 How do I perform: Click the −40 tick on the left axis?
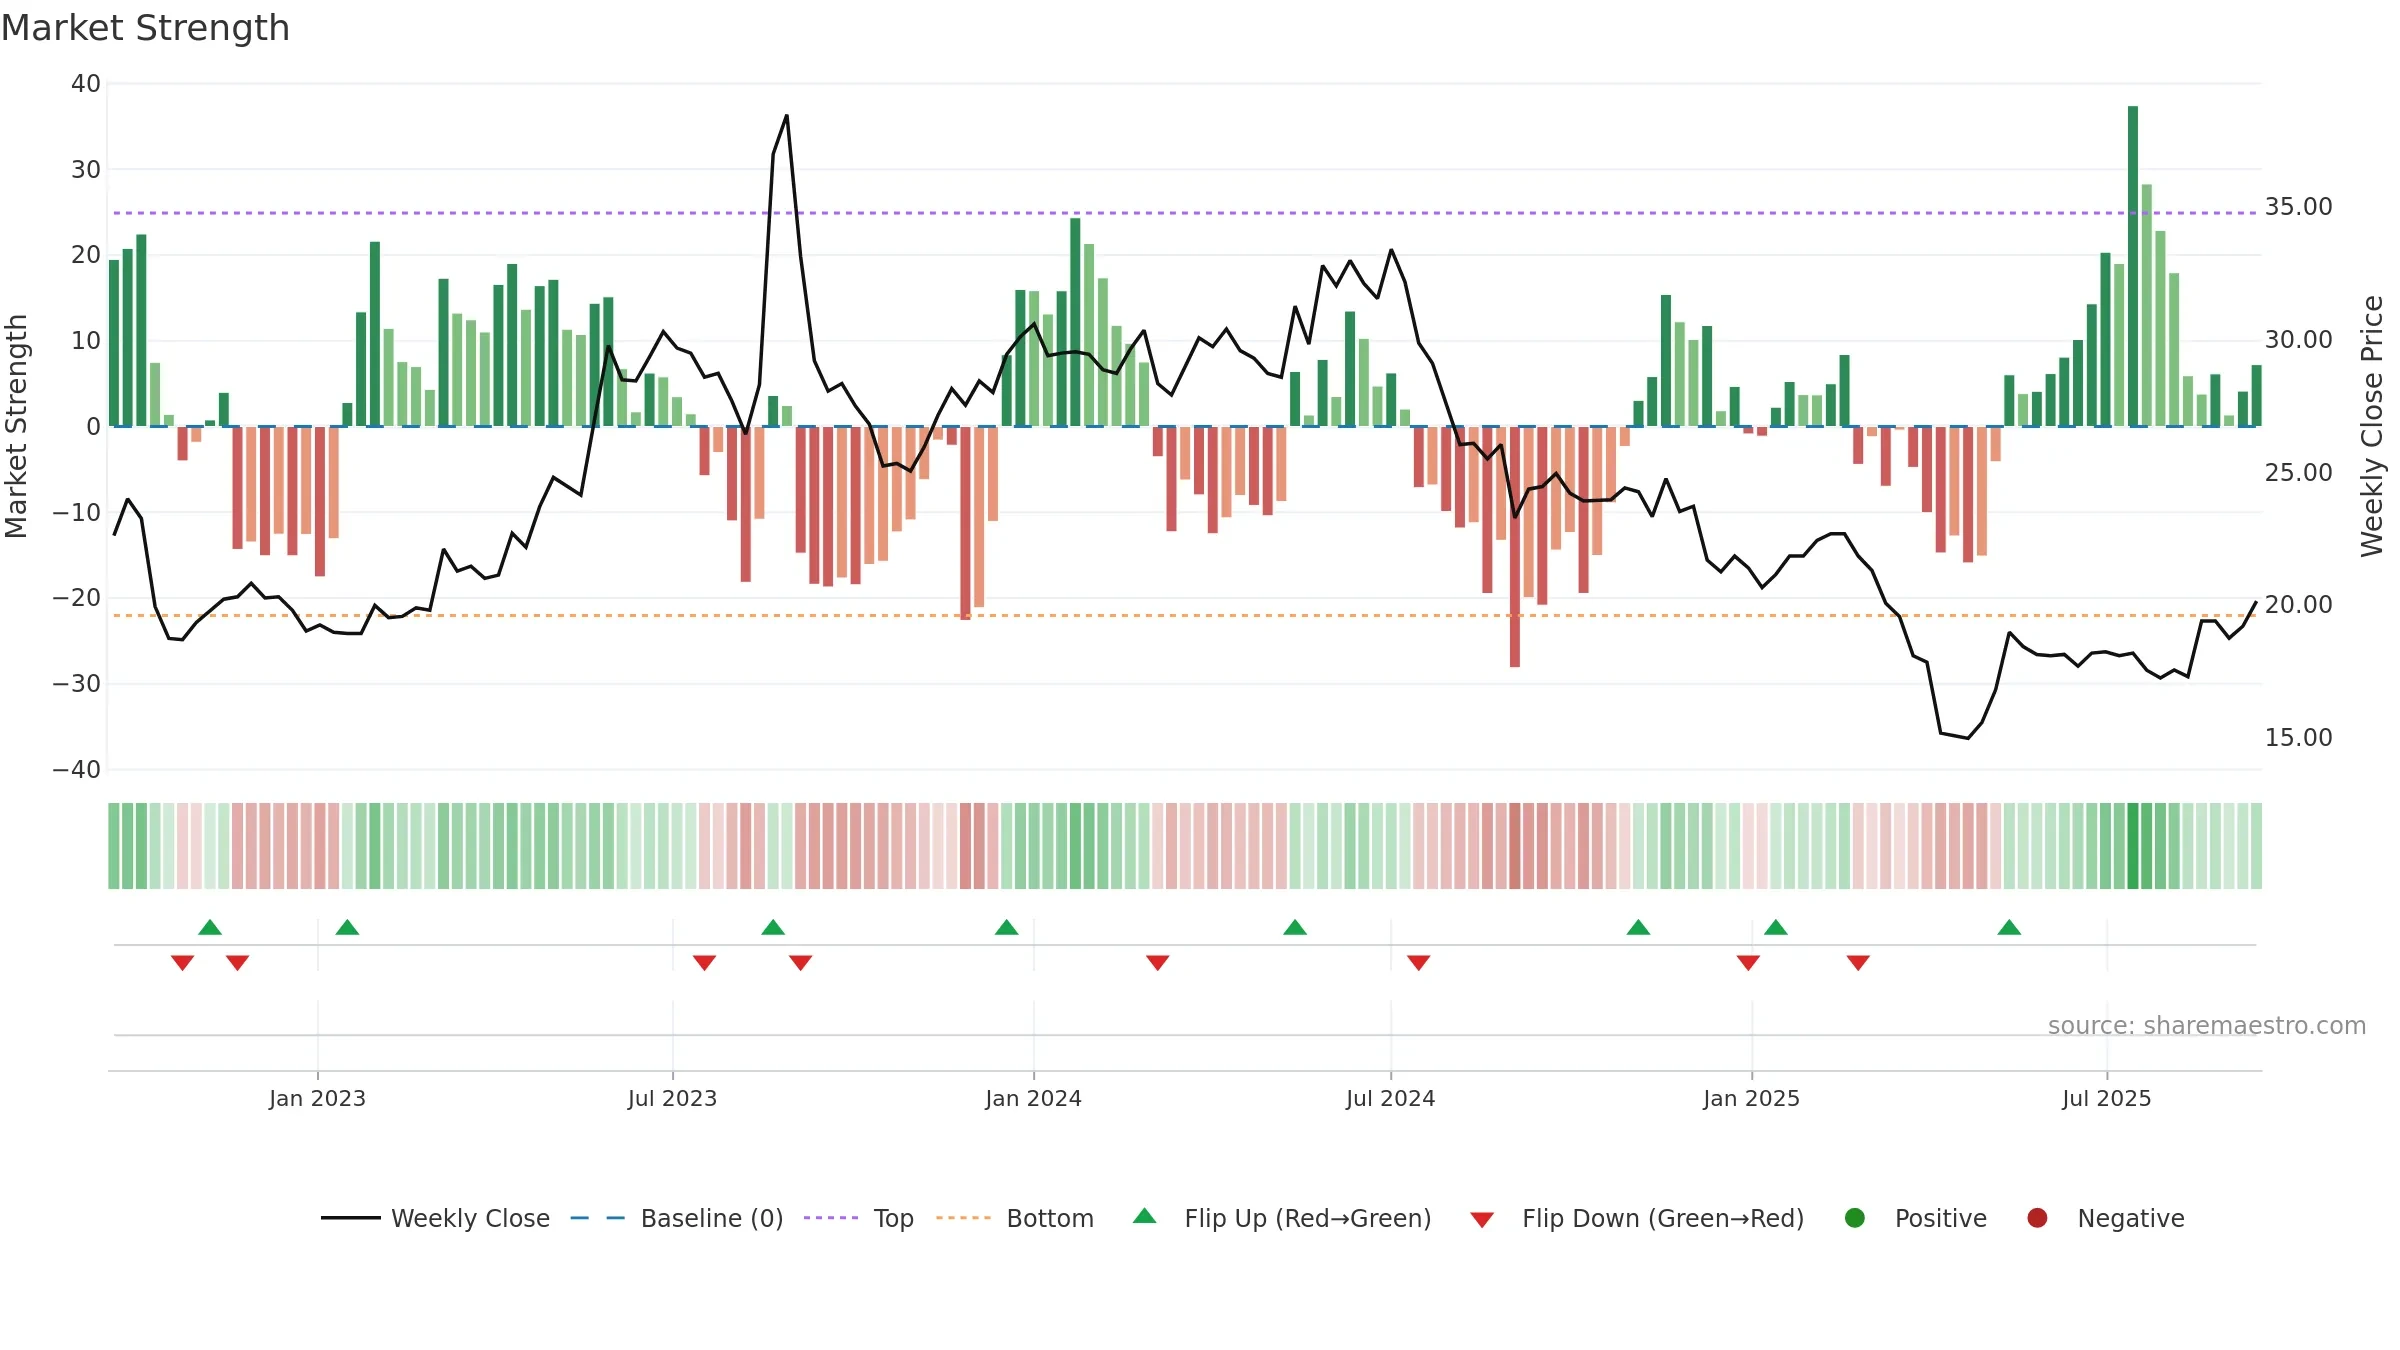77,770
